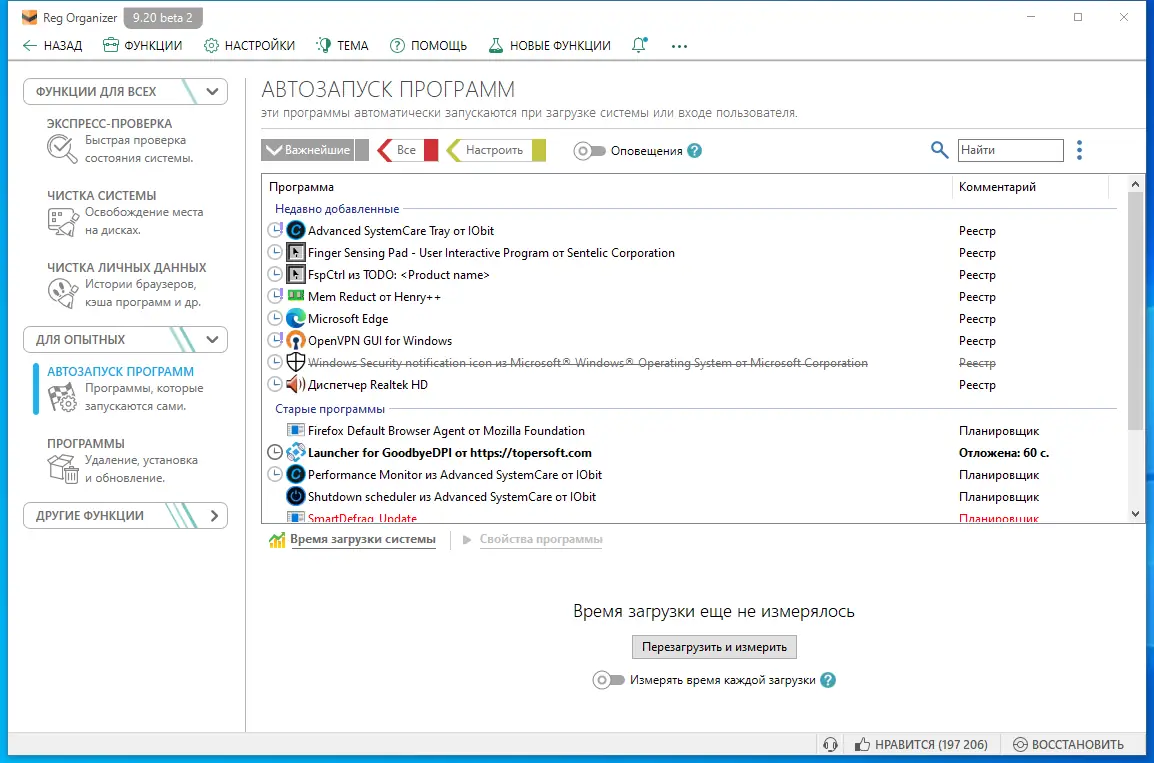The width and height of the screenshot is (1154, 763).
Task: Click the Microsoft Edge app icon in list
Action: click(295, 319)
